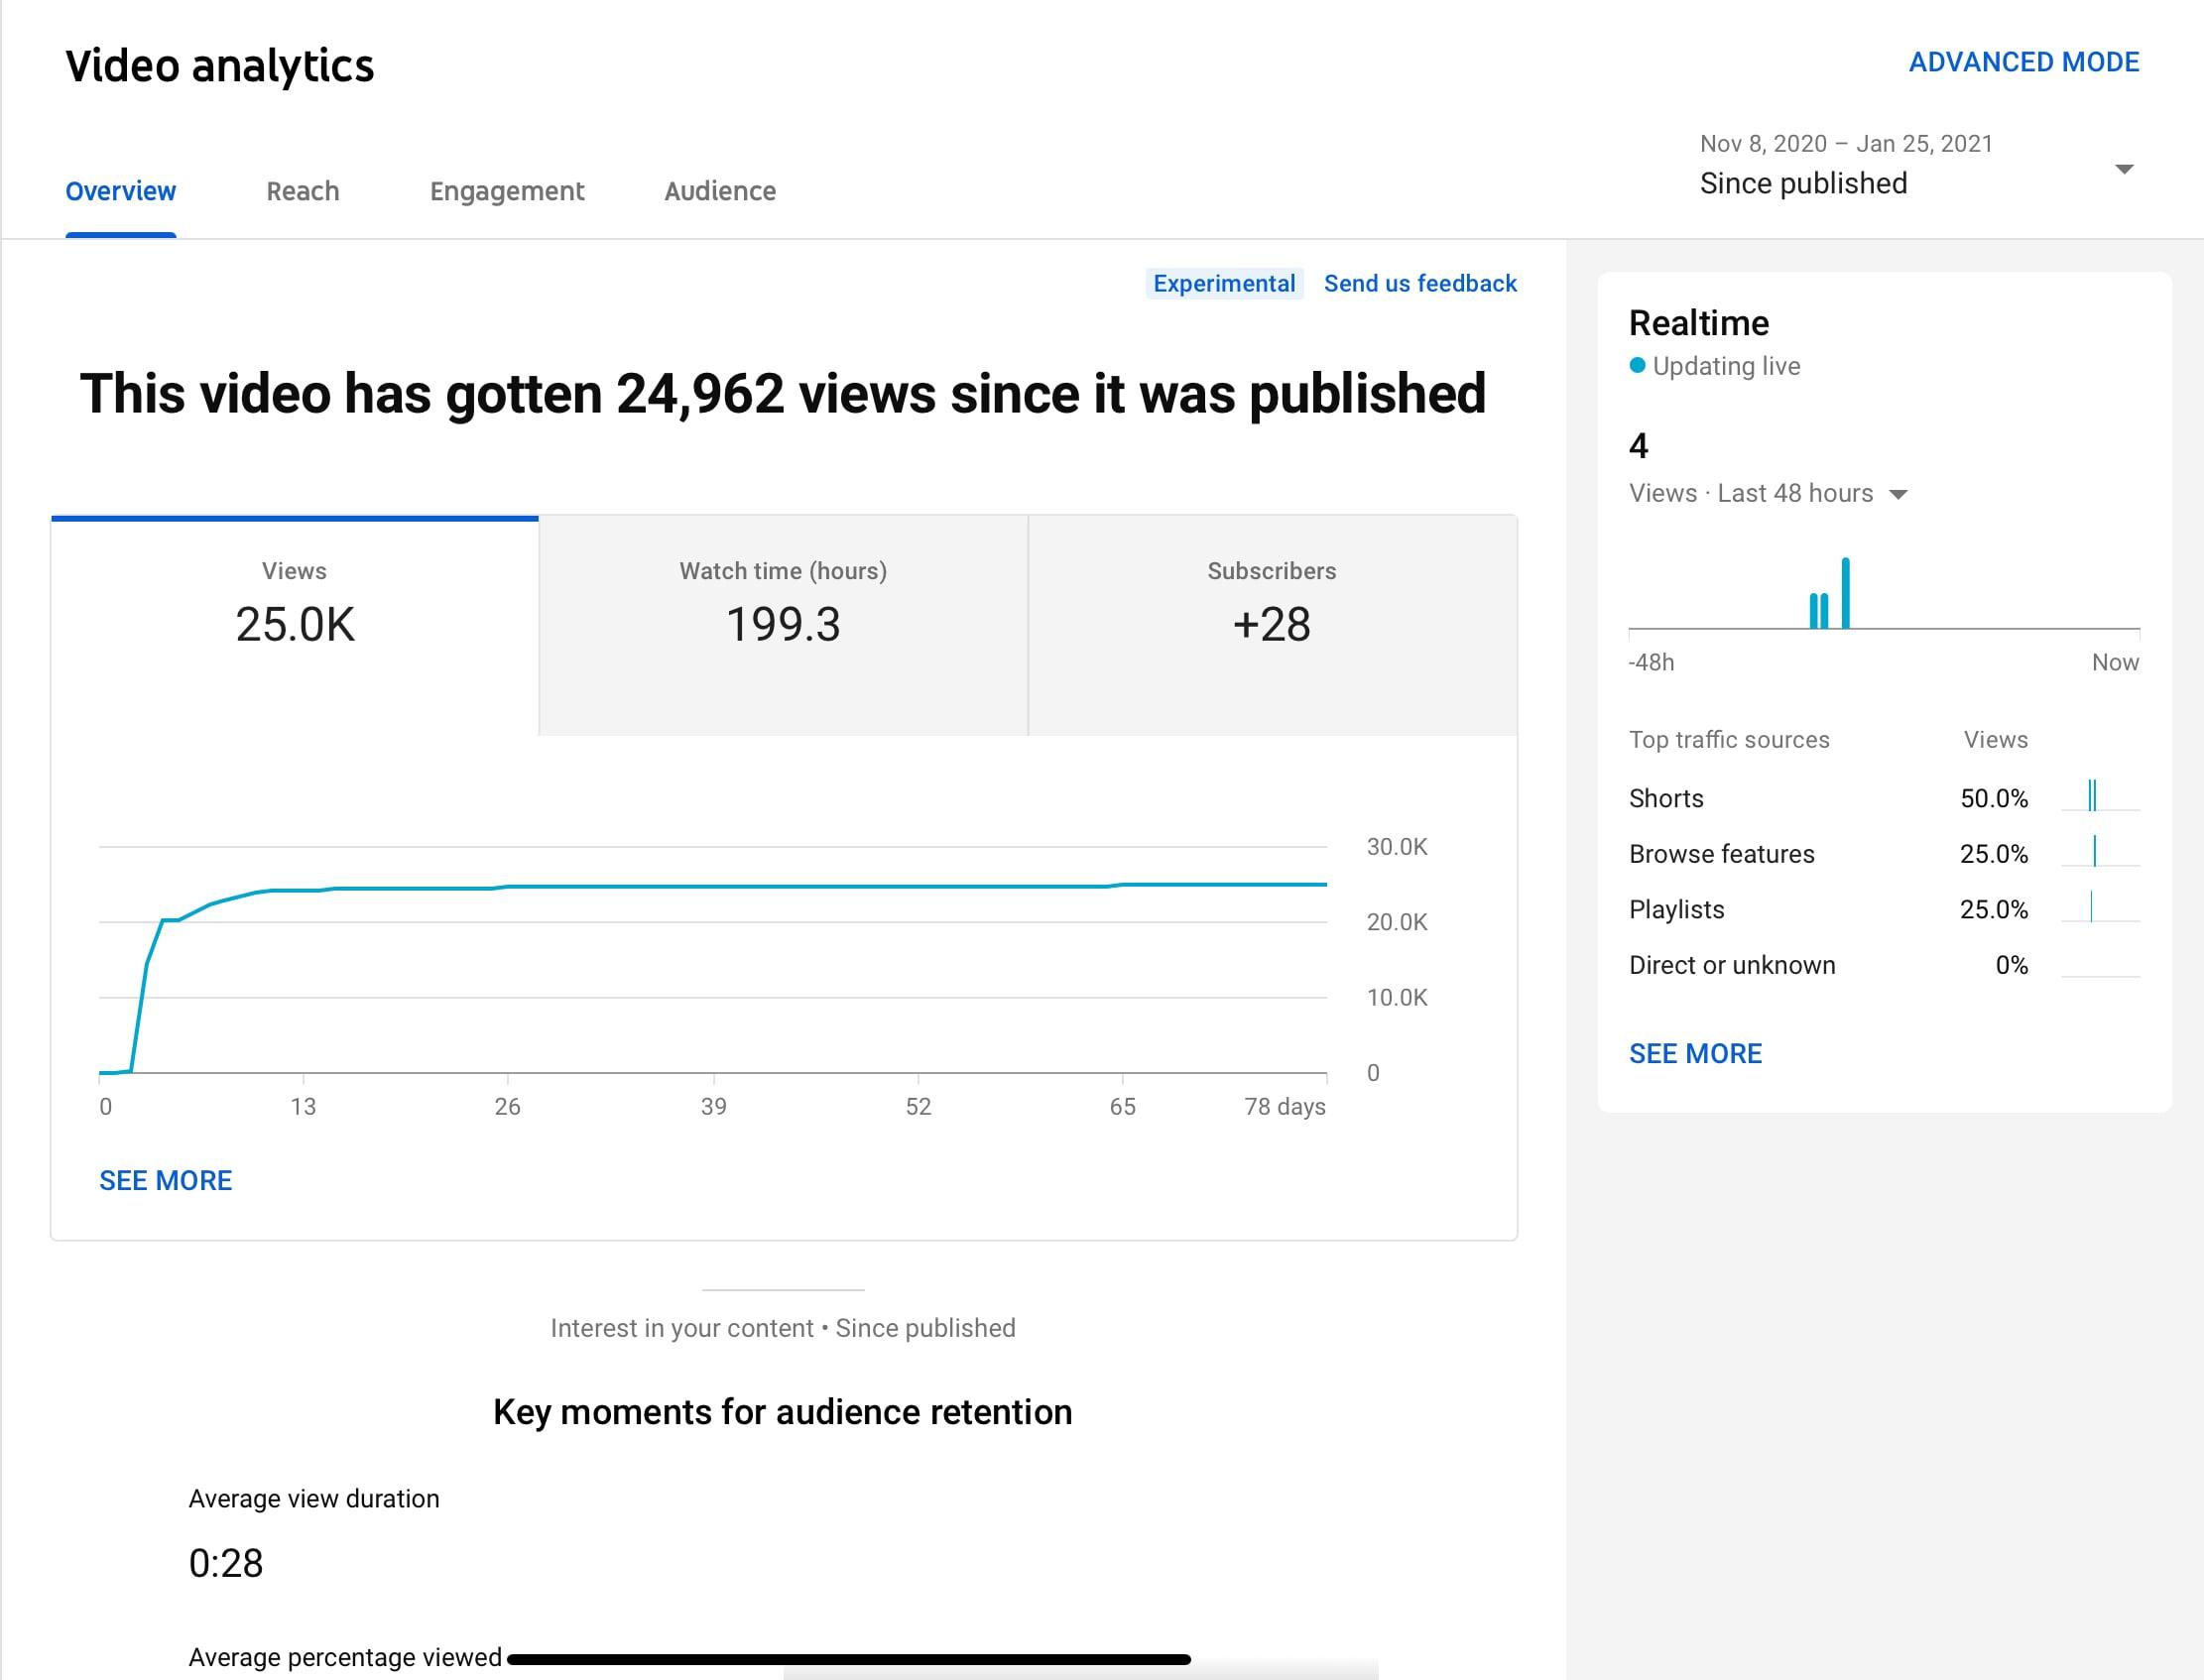Select the Audience tab
The image size is (2204, 1680).
click(719, 191)
